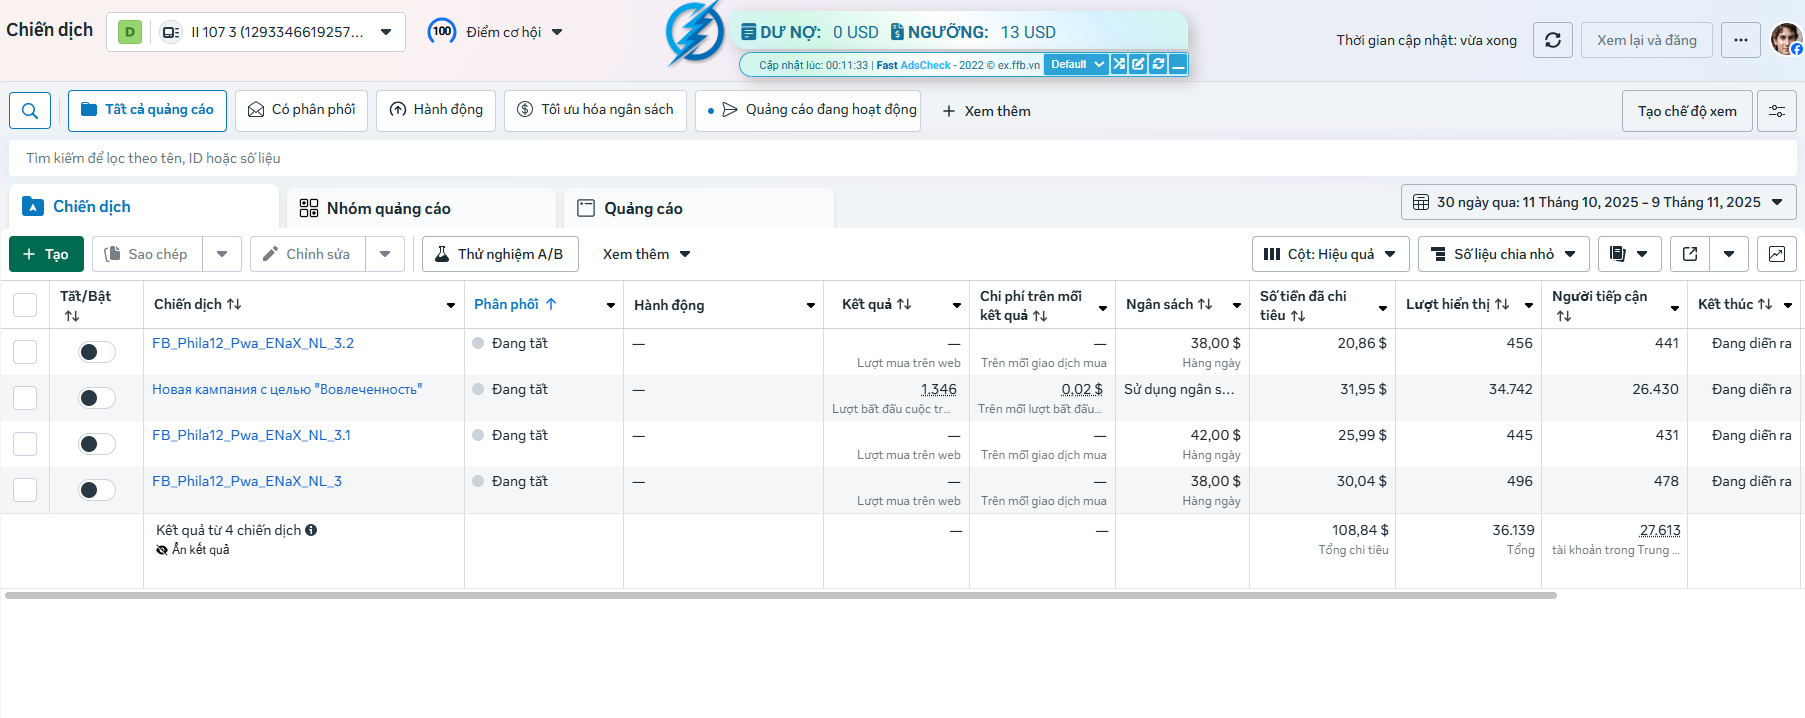Open the date range picker dropdown
This screenshot has height=718, width=1805.
coord(1598,202)
